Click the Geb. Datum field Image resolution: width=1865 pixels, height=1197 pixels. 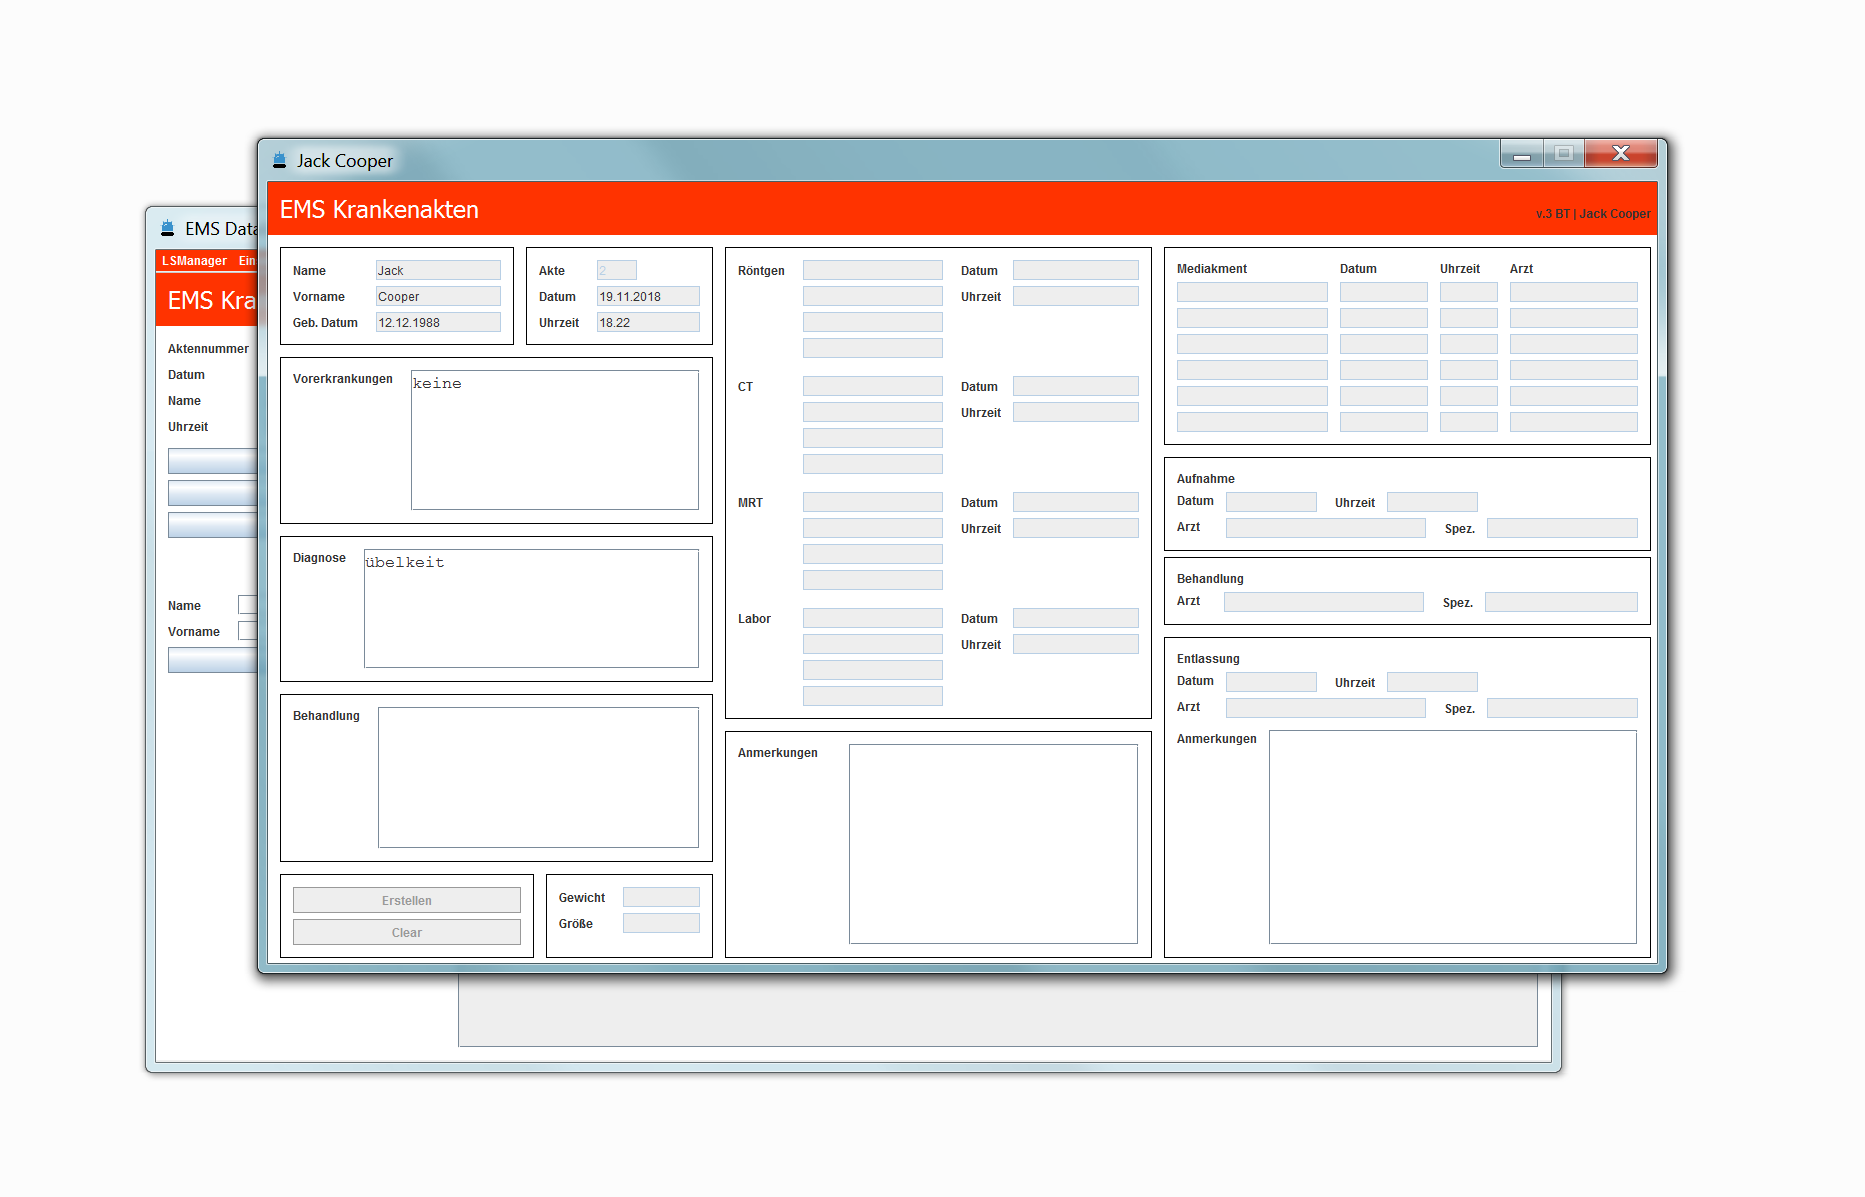click(x=437, y=323)
